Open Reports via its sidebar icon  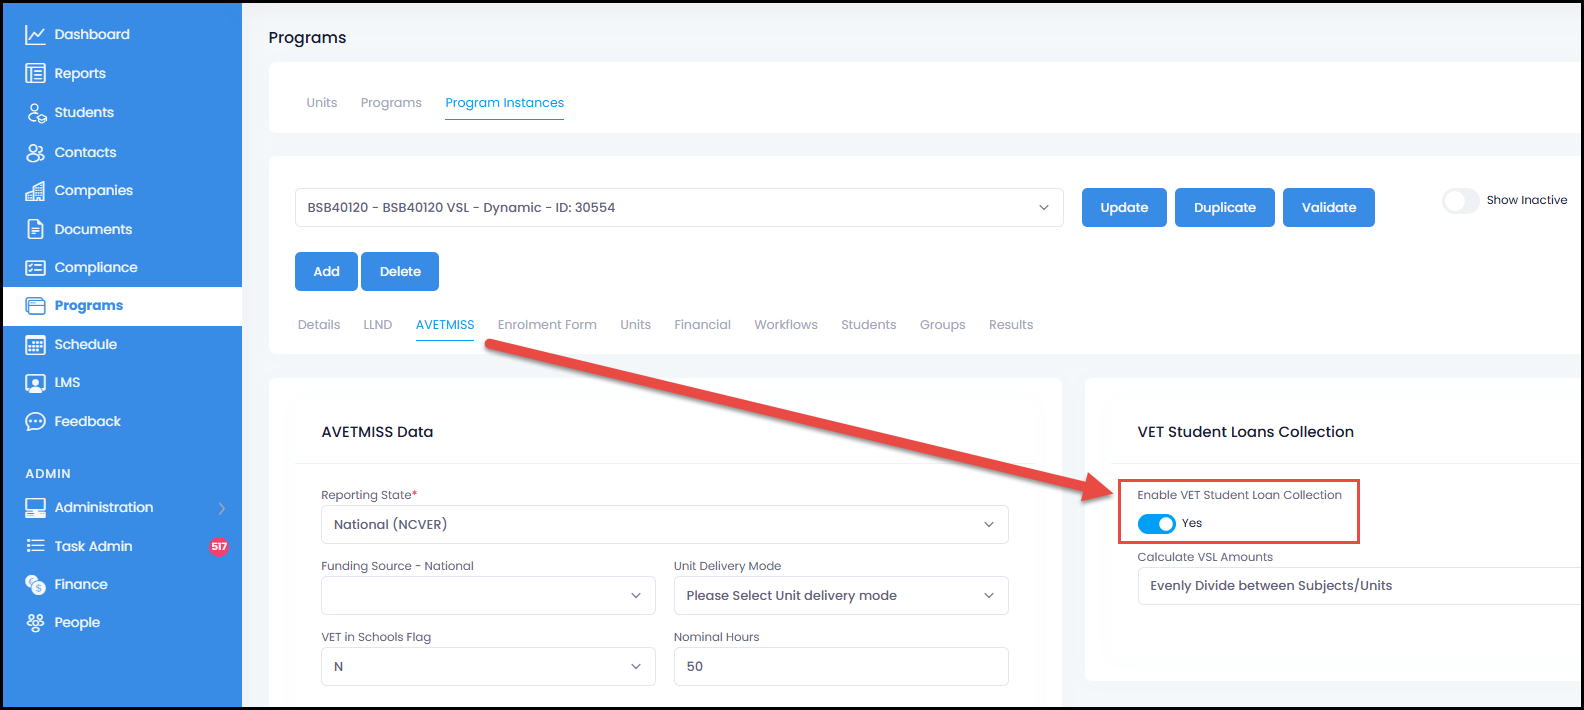coord(35,74)
